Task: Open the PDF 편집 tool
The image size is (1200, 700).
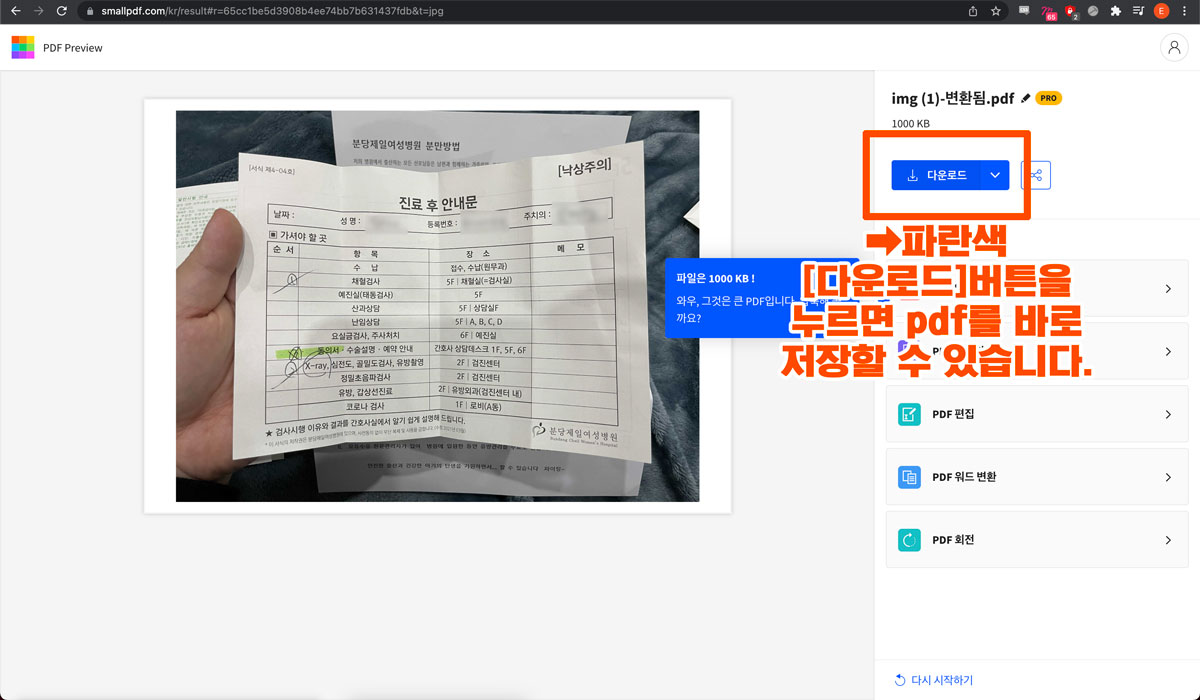Action: pyautogui.click(x=1037, y=415)
